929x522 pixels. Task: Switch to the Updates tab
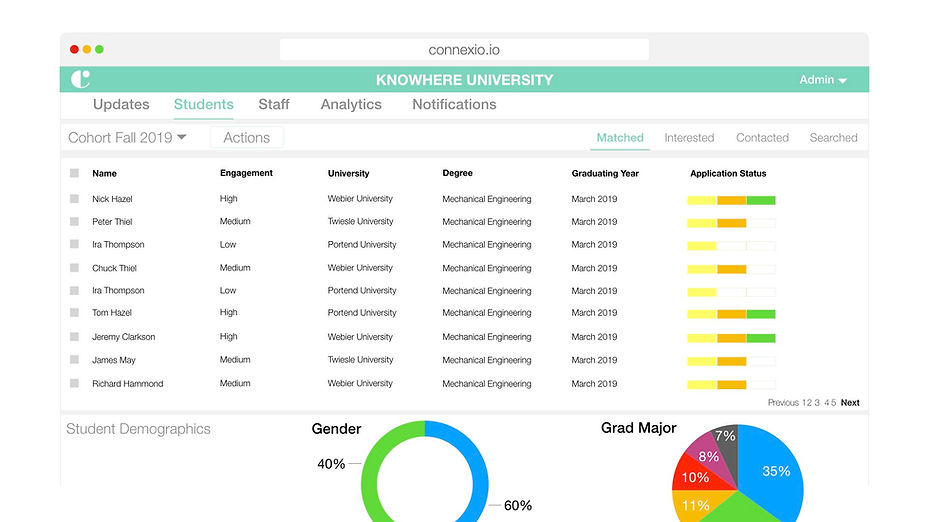(x=121, y=104)
